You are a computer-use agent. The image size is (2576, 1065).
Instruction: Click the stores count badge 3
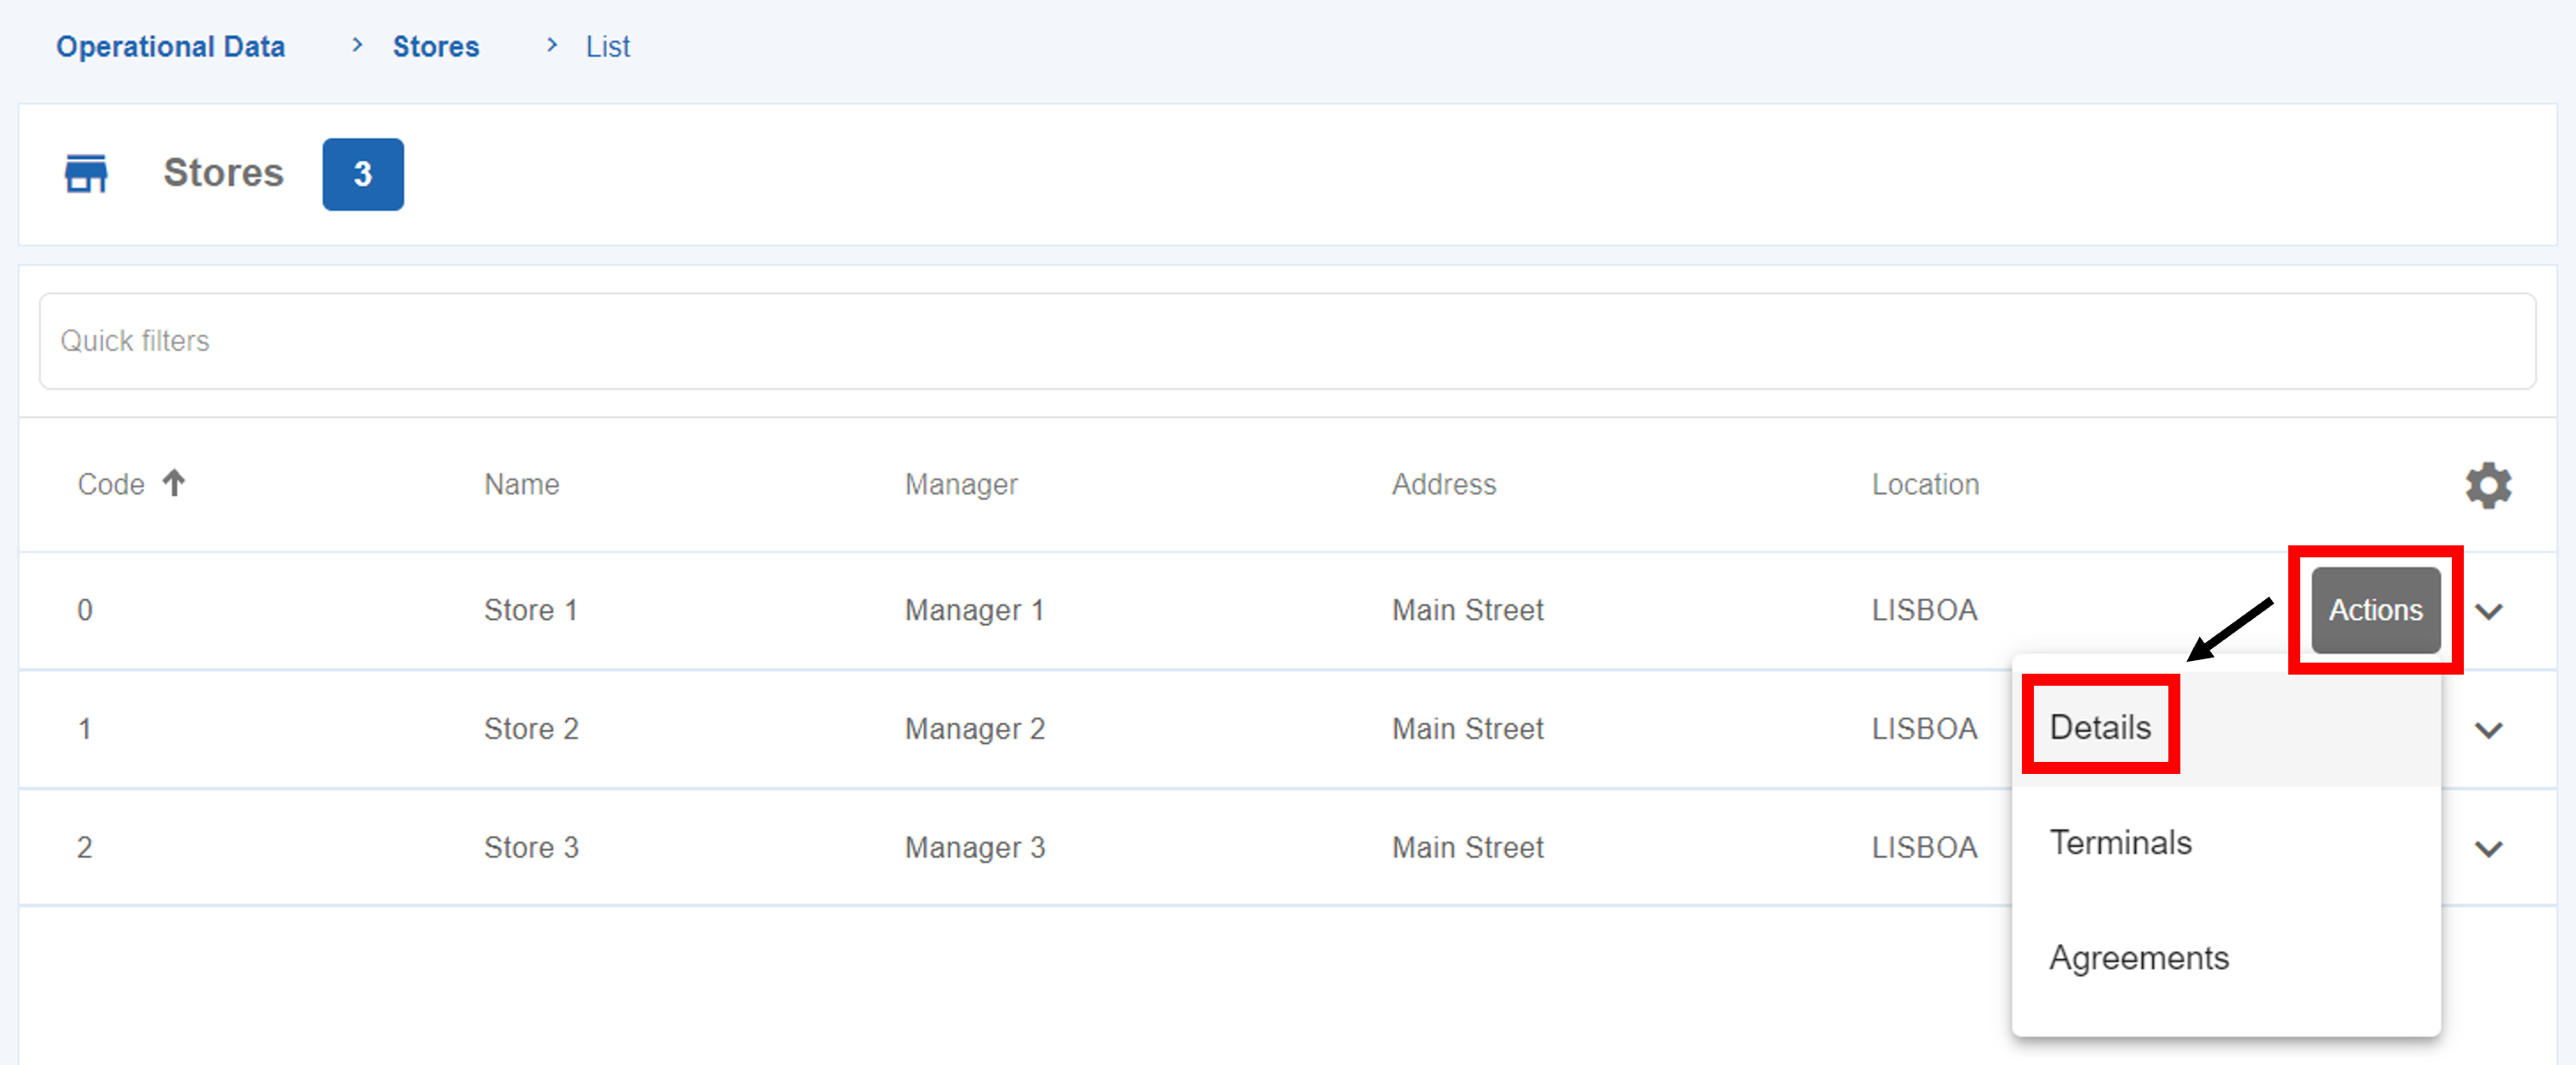point(363,174)
